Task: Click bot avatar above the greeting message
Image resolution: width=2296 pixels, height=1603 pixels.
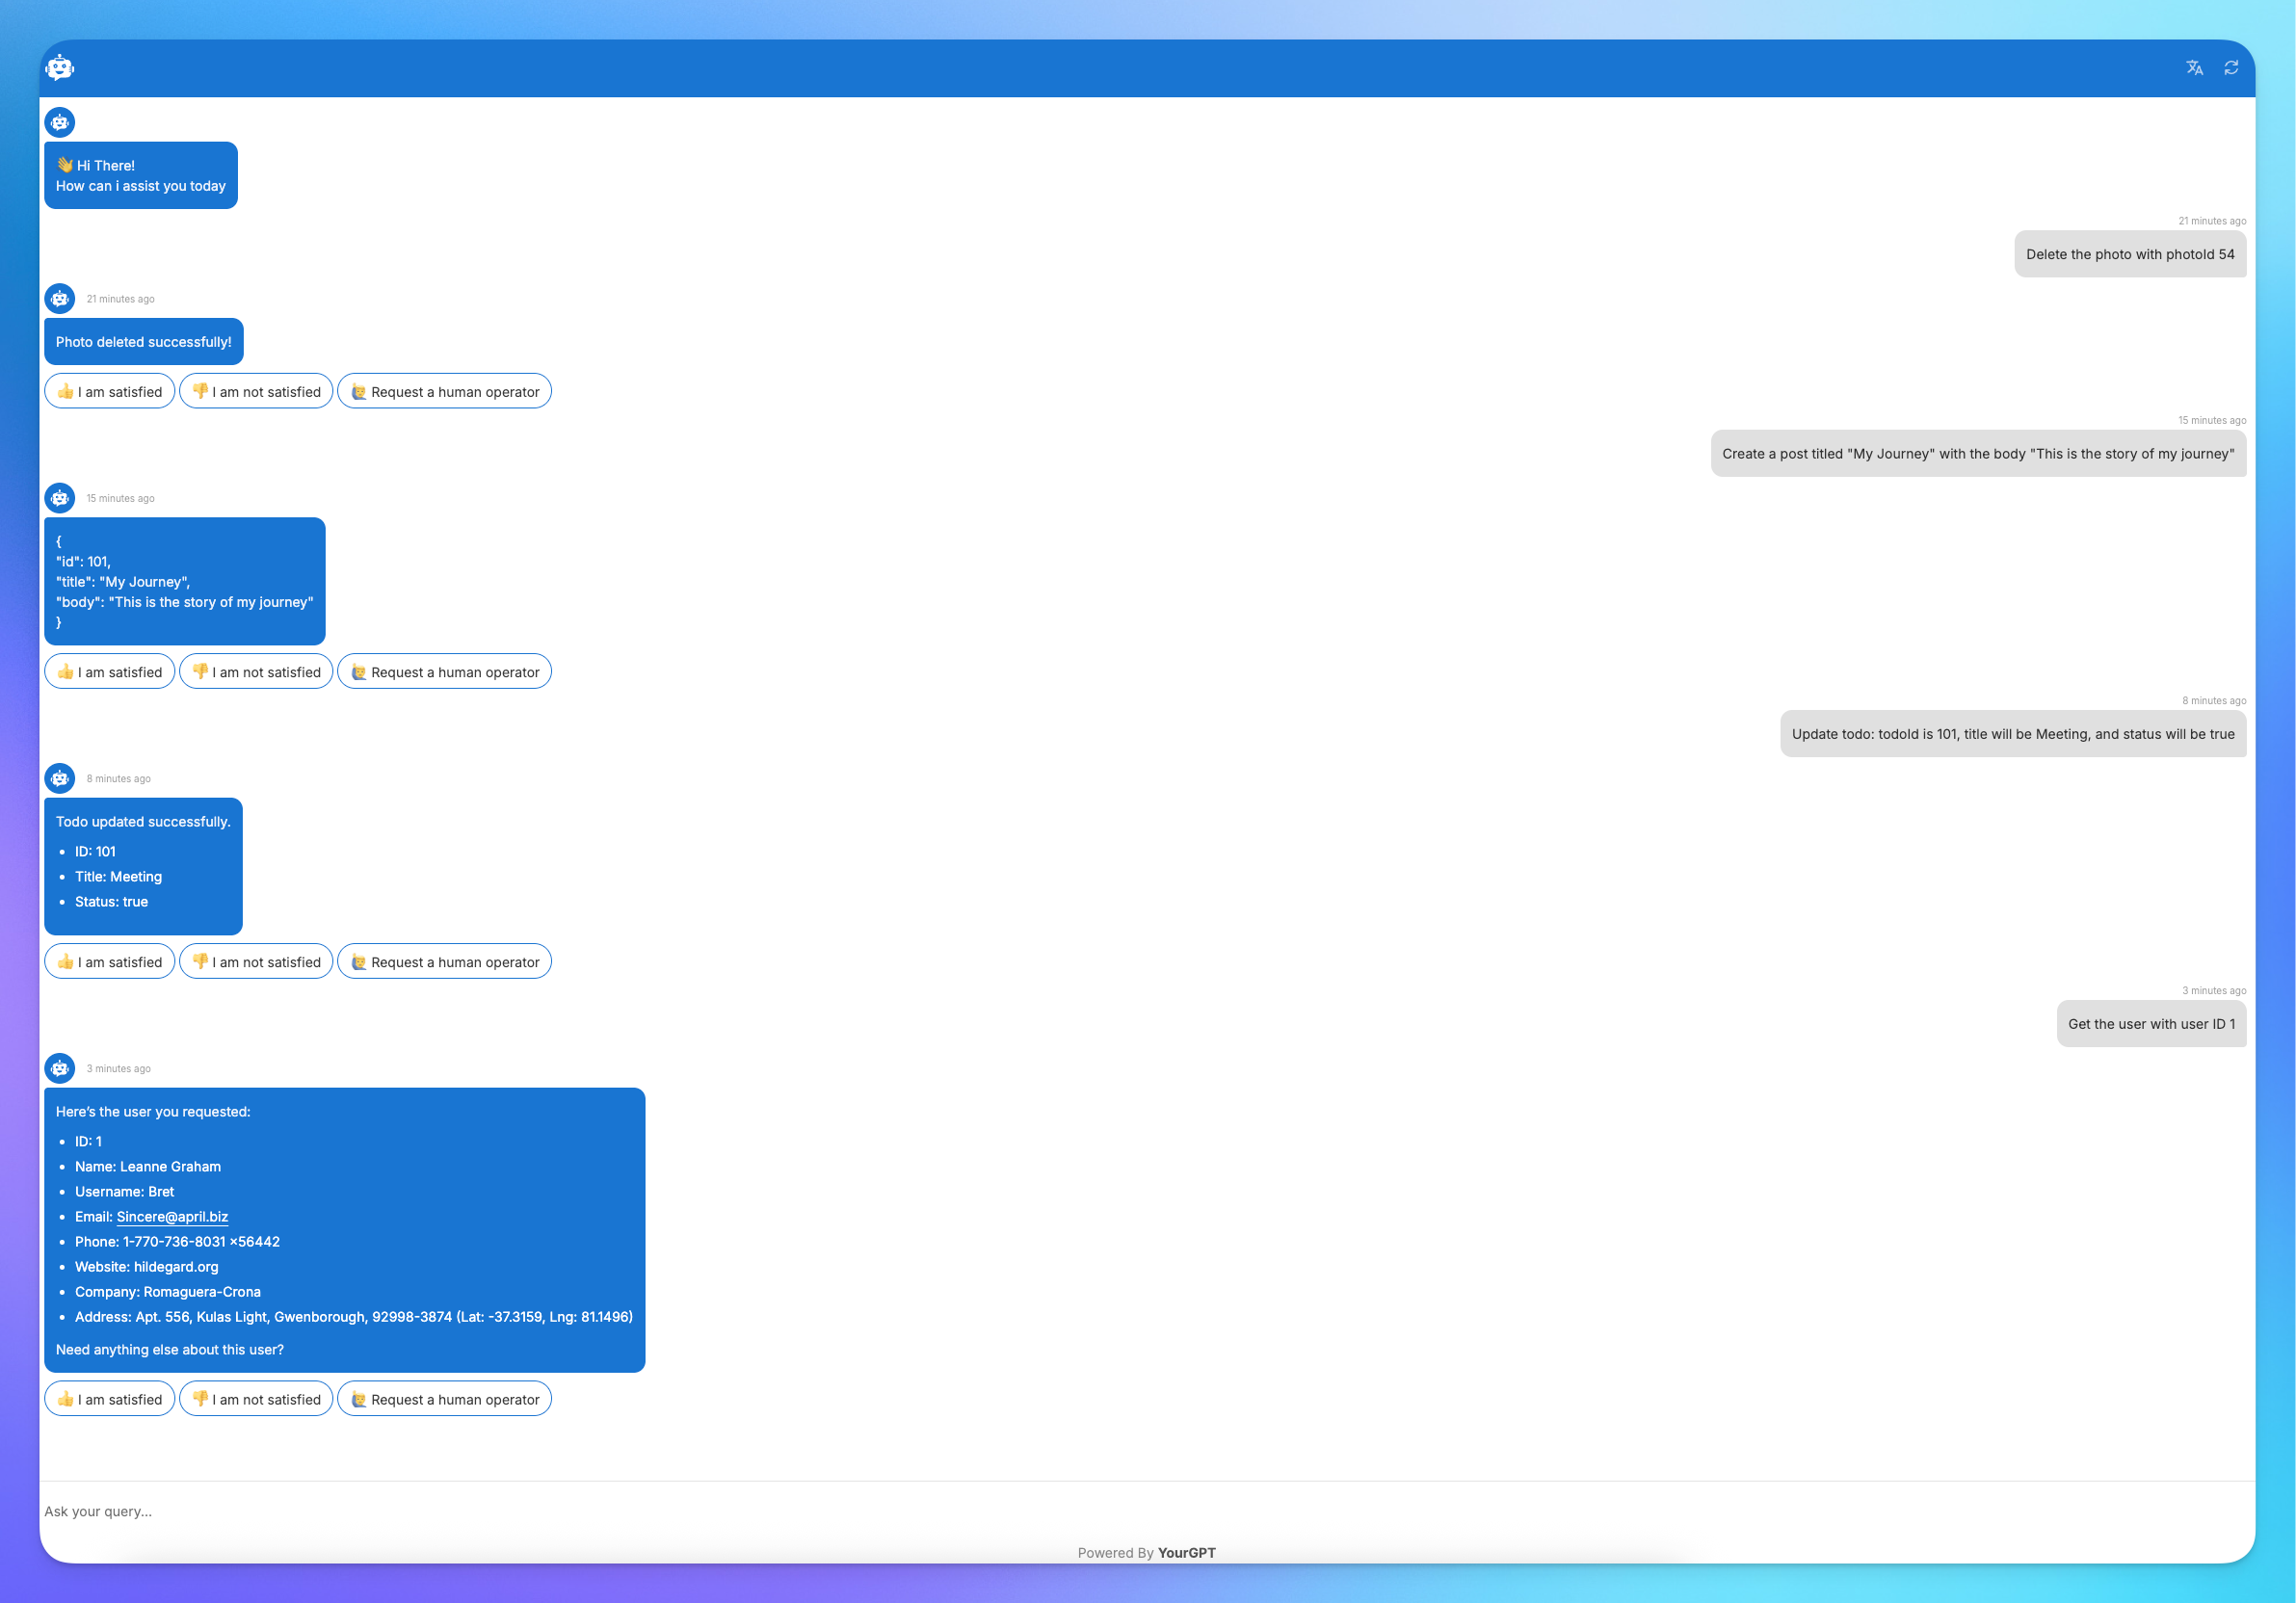Action: click(60, 122)
